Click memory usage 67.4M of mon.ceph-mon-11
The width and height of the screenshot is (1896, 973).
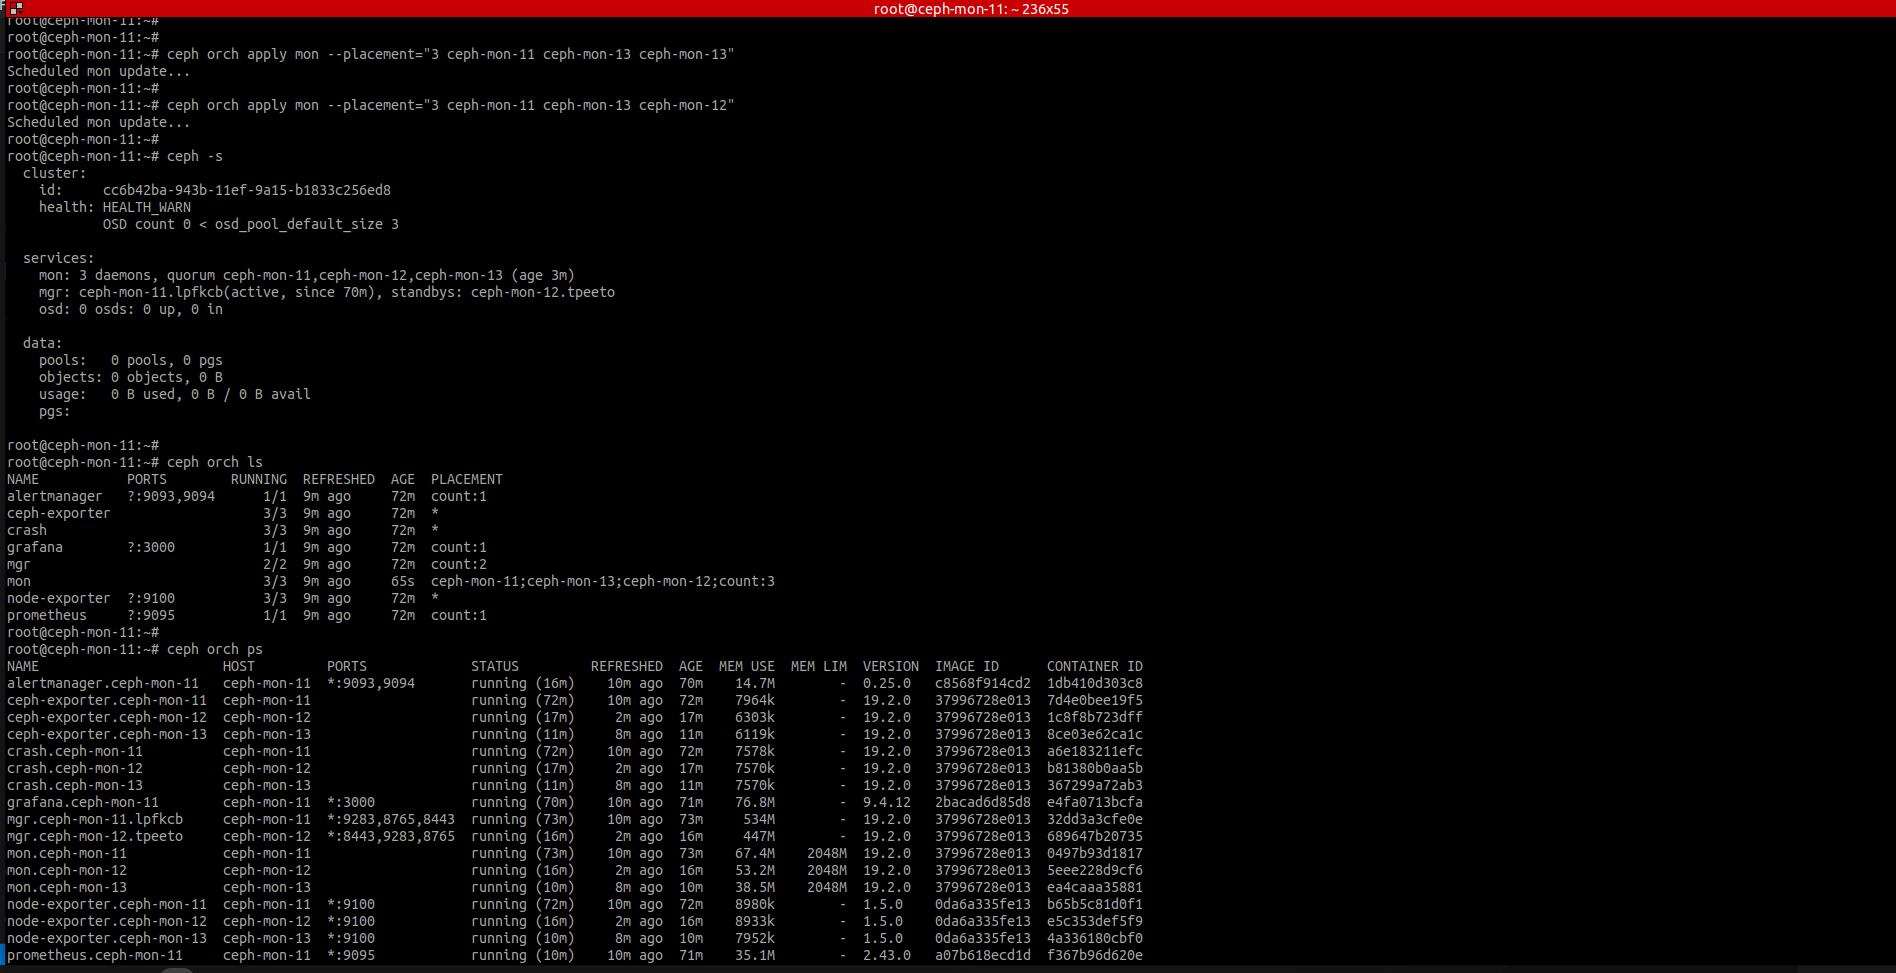pyautogui.click(x=755, y=853)
